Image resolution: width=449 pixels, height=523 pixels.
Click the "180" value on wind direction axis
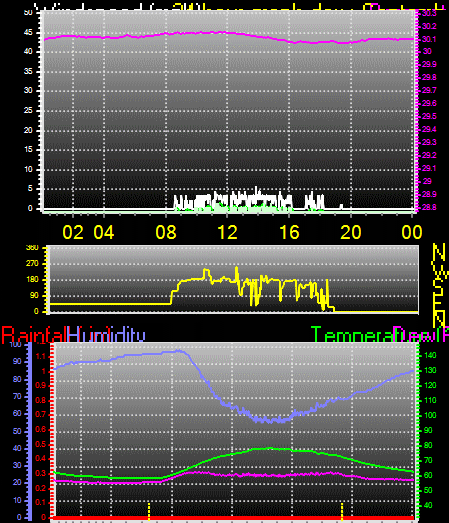pyautogui.click(x=32, y=280)
